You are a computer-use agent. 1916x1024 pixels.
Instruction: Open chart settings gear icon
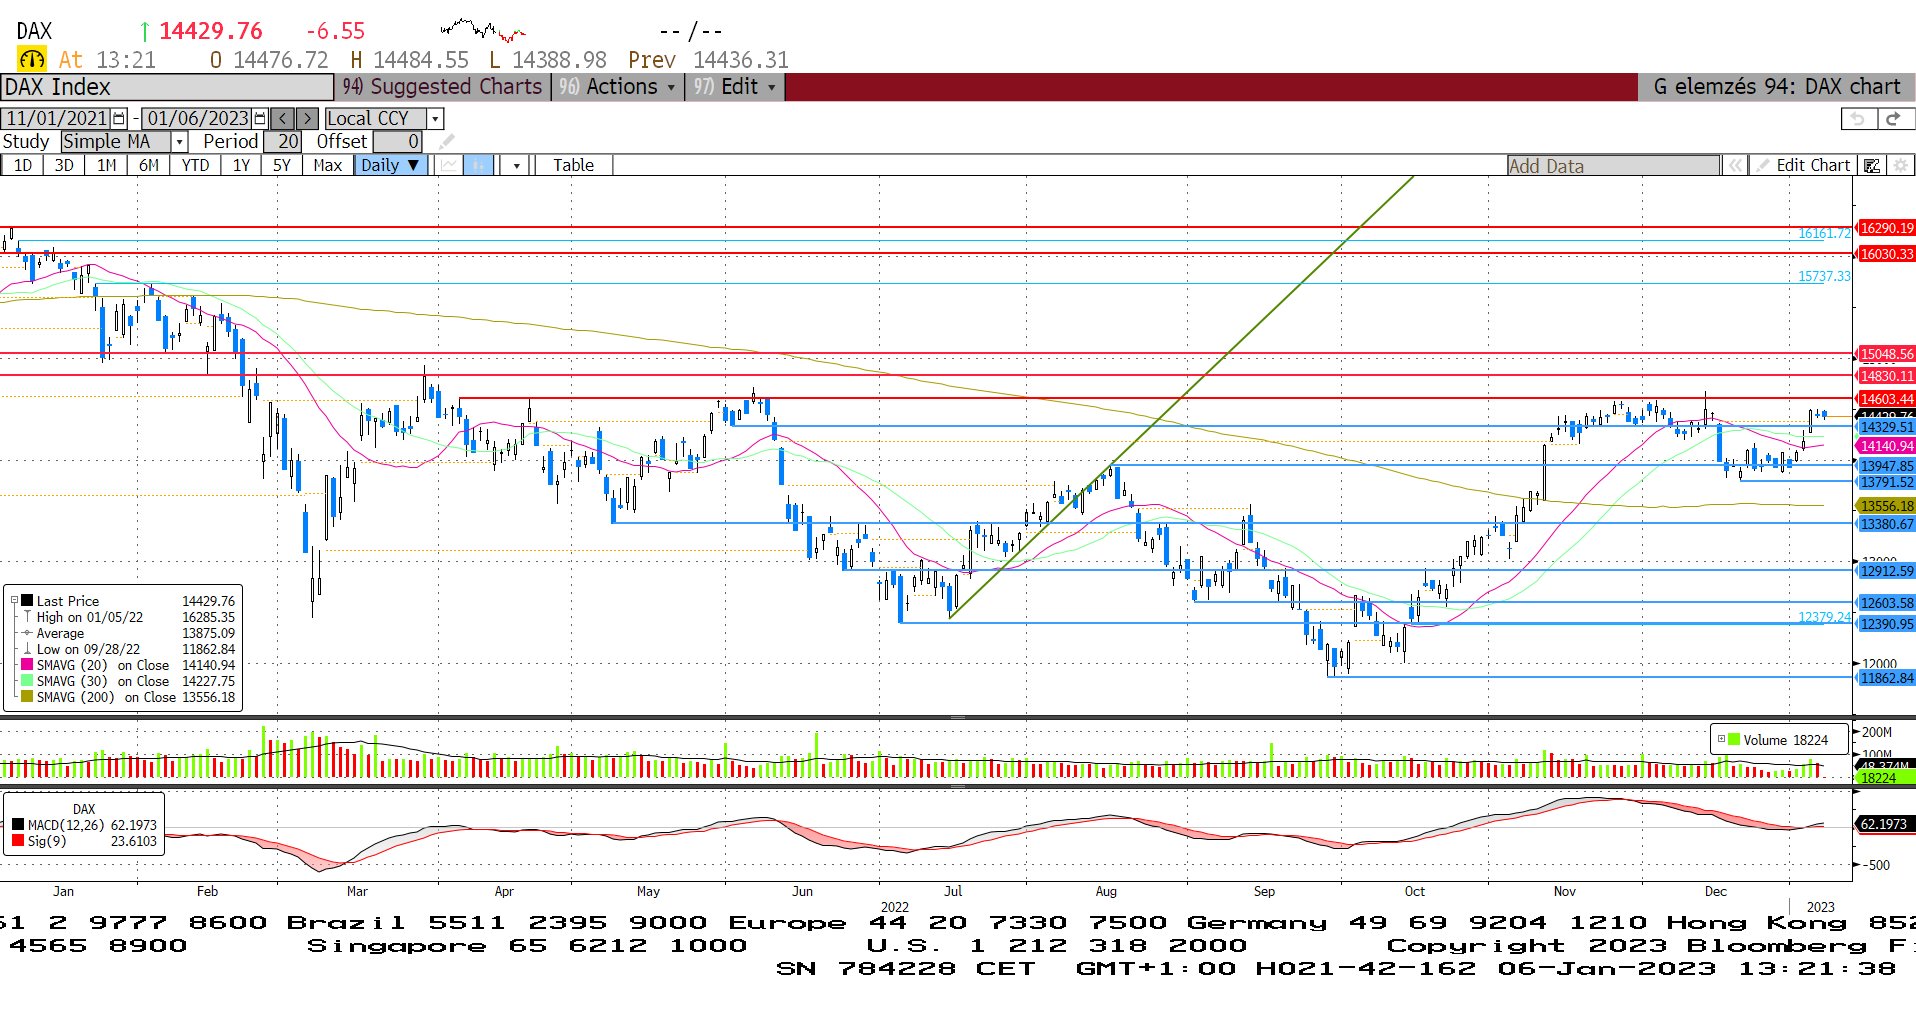[x=1900, y=166]
